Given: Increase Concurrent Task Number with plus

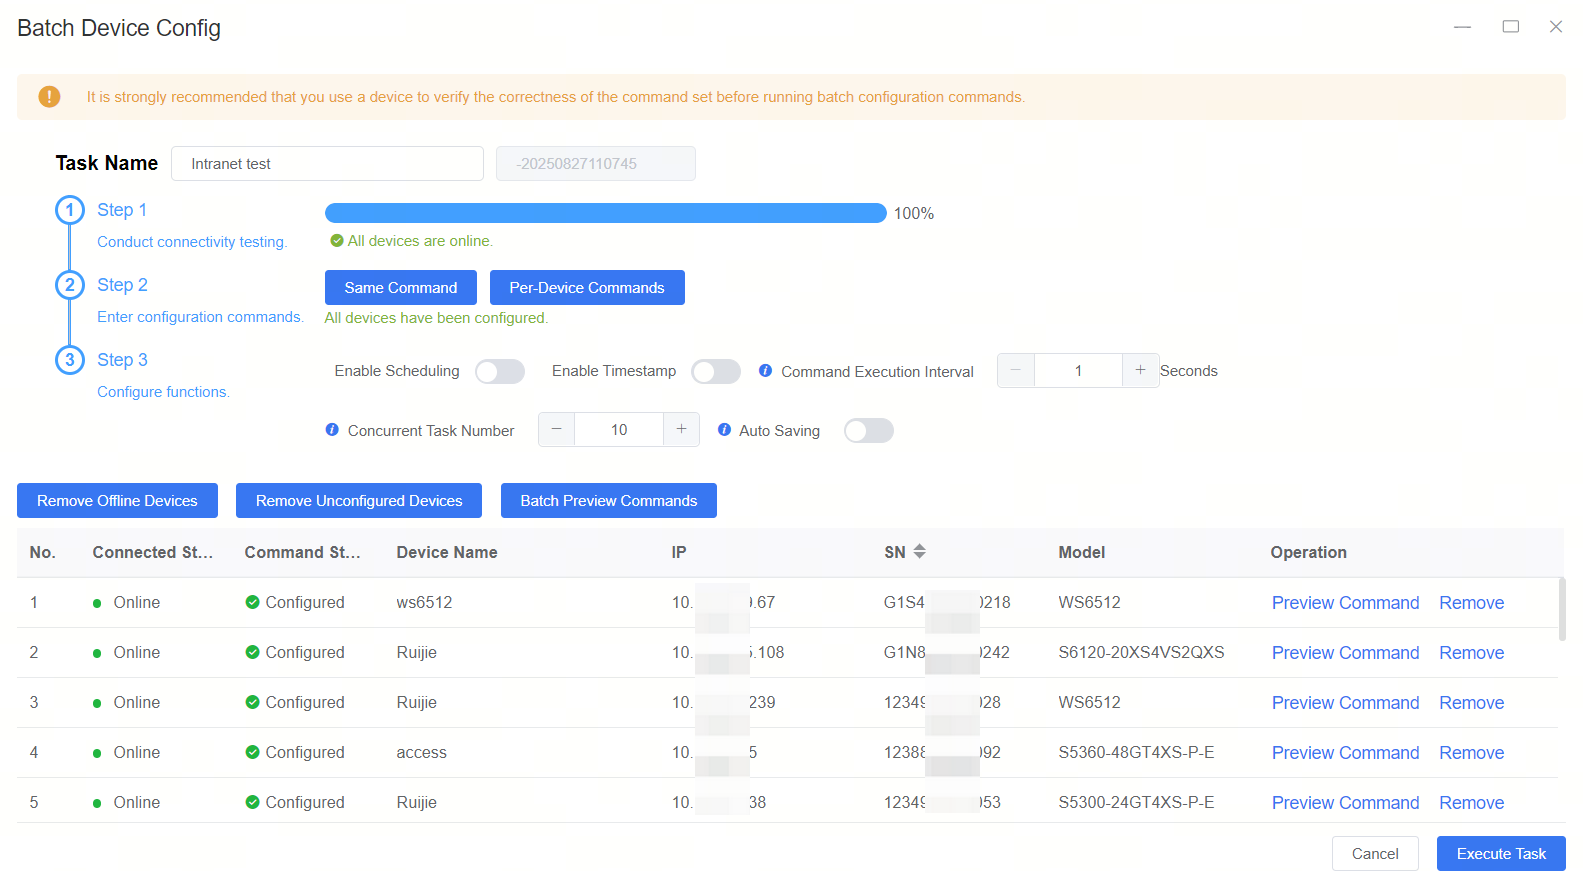Looking at the screenshot, I should click(x=681, y=430).
